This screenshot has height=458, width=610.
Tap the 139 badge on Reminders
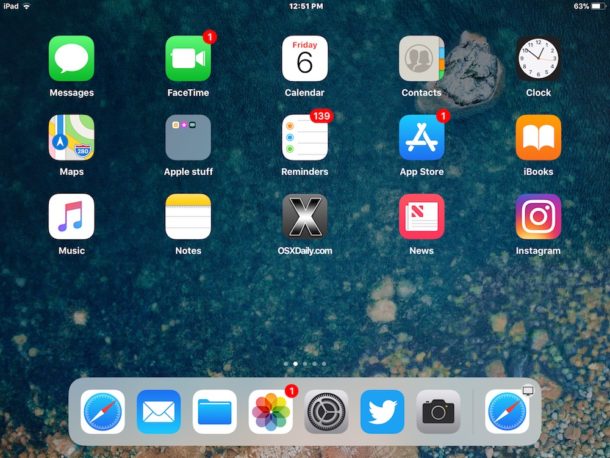tap(321, 116)
